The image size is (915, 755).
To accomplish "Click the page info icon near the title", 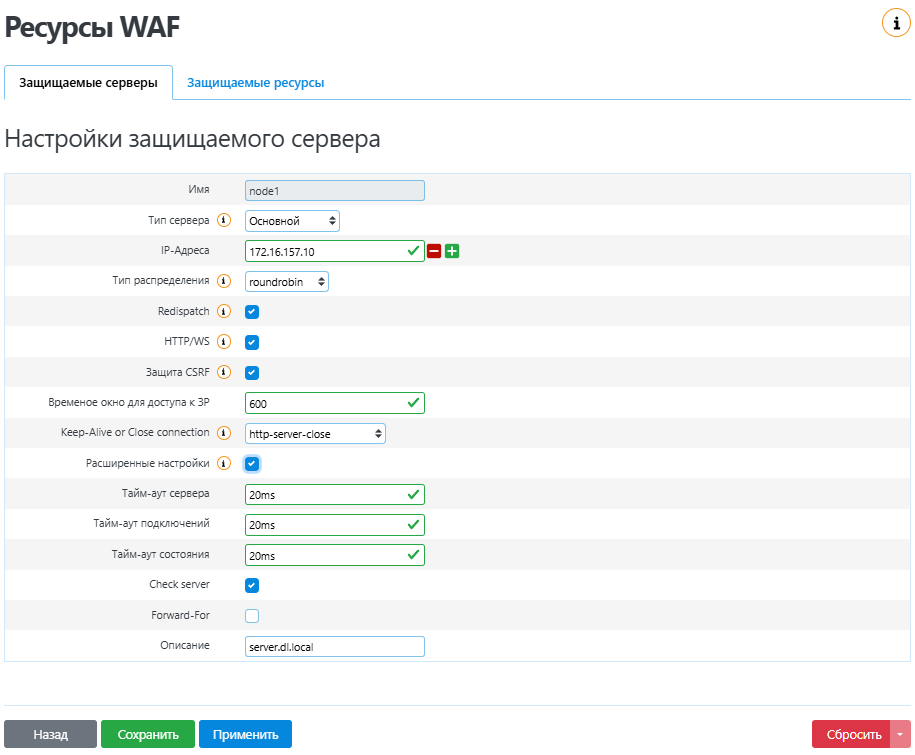I will coord(896,23).
